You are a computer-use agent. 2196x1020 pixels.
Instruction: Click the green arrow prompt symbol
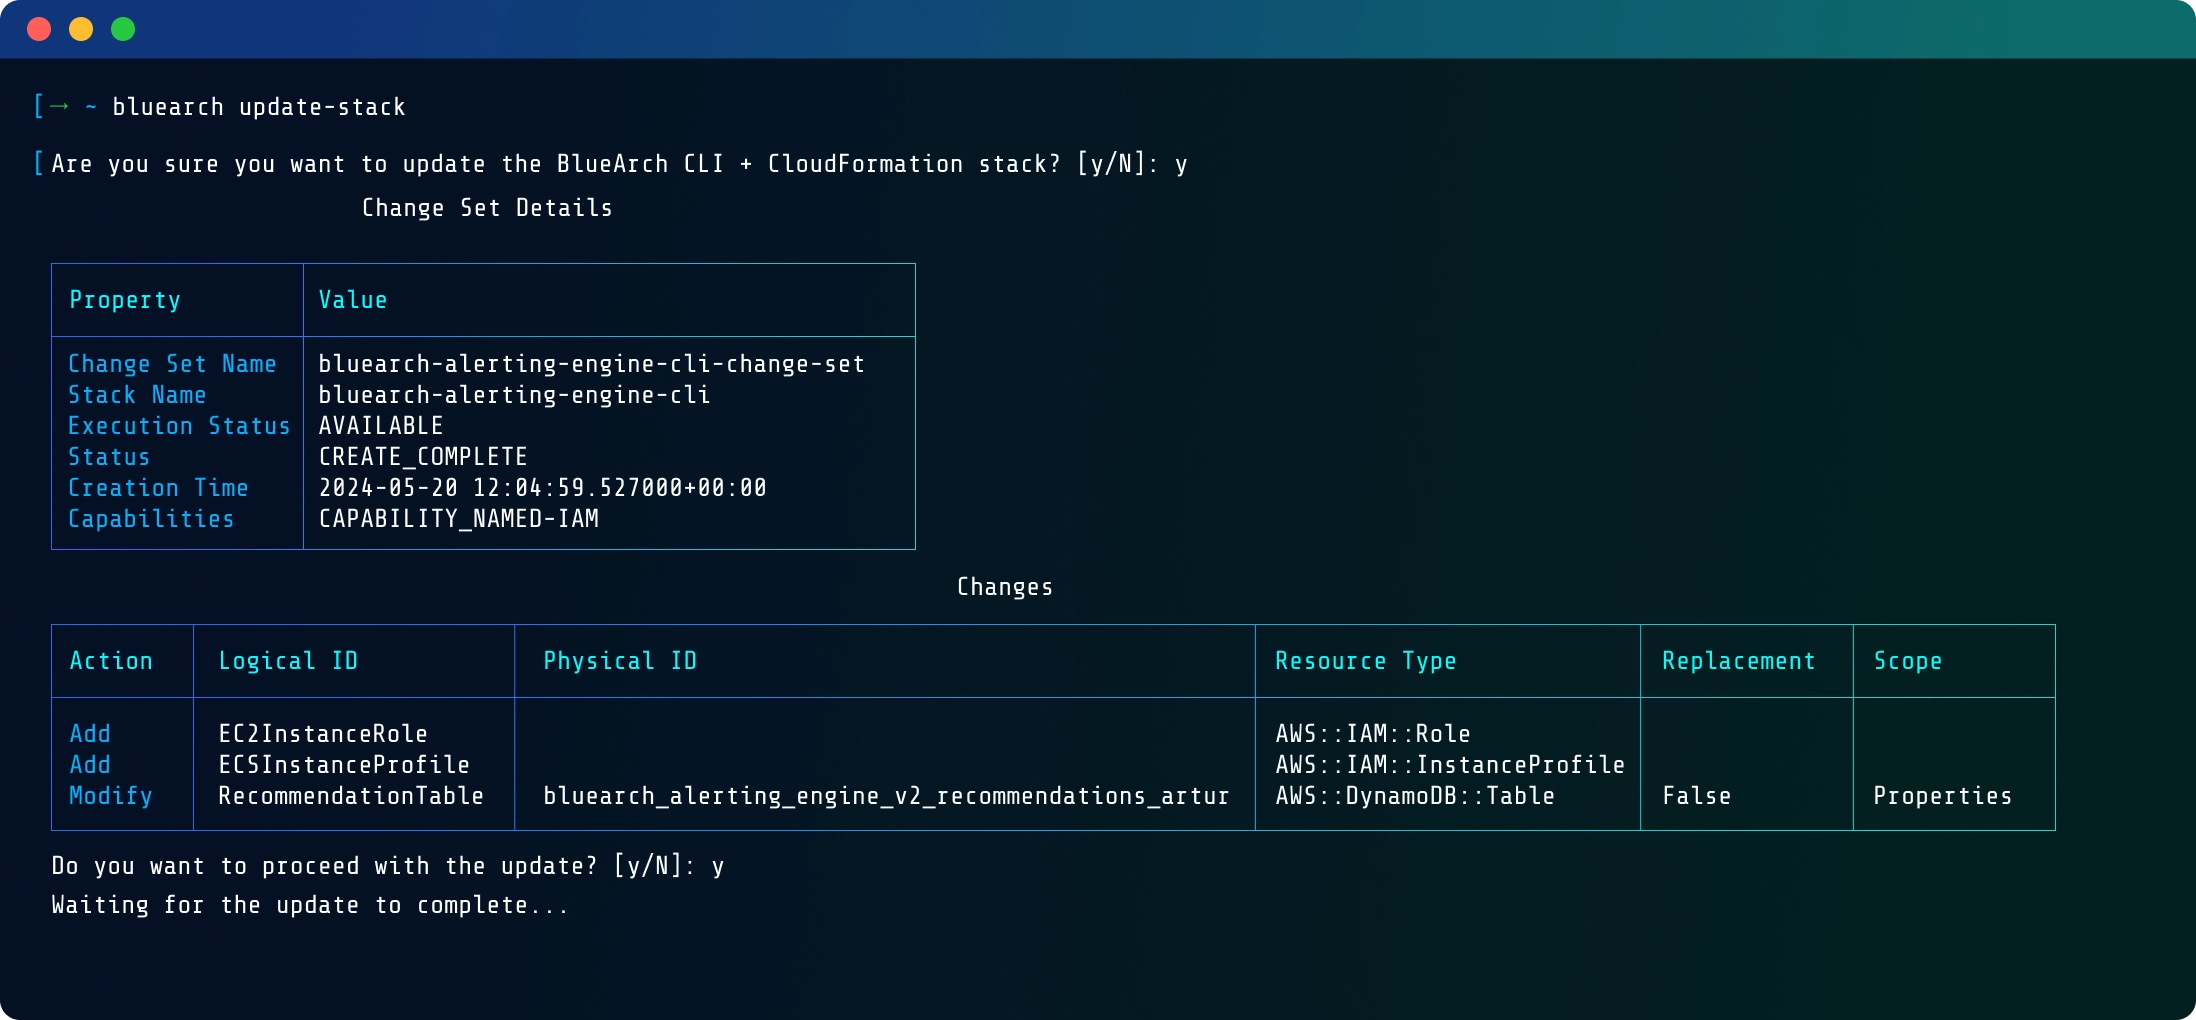[x=57, y=106]
